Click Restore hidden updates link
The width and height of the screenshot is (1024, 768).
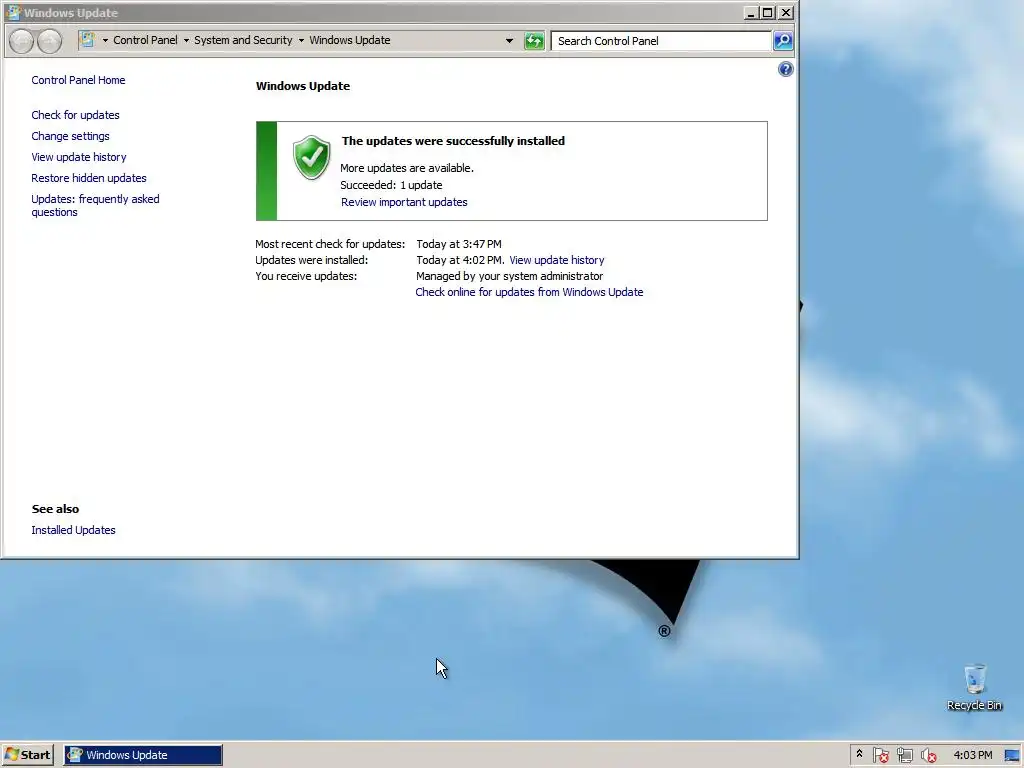89,178
